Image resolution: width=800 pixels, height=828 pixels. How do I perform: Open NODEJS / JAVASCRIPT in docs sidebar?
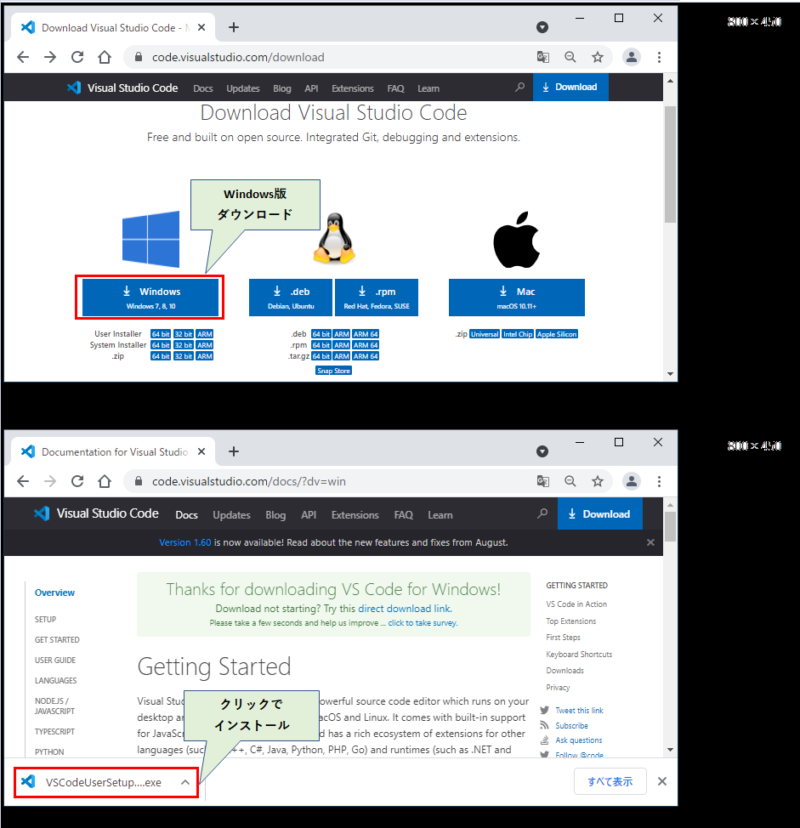[x=55, y=706]
